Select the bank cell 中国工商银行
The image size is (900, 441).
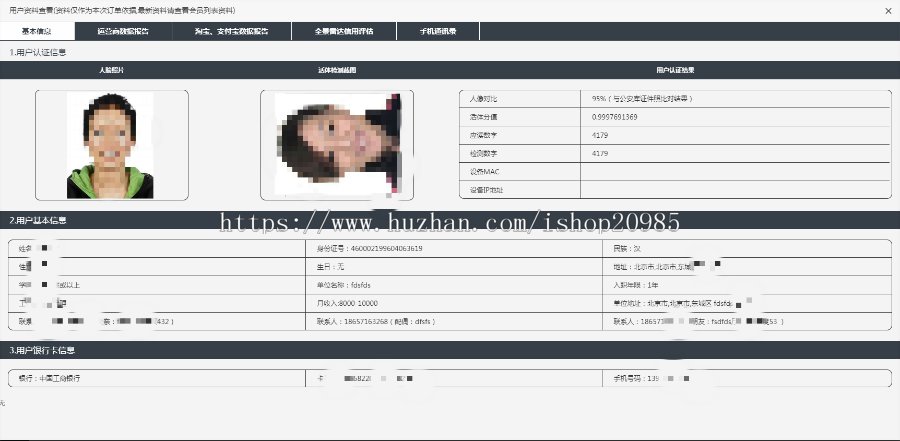pos(157,378)
